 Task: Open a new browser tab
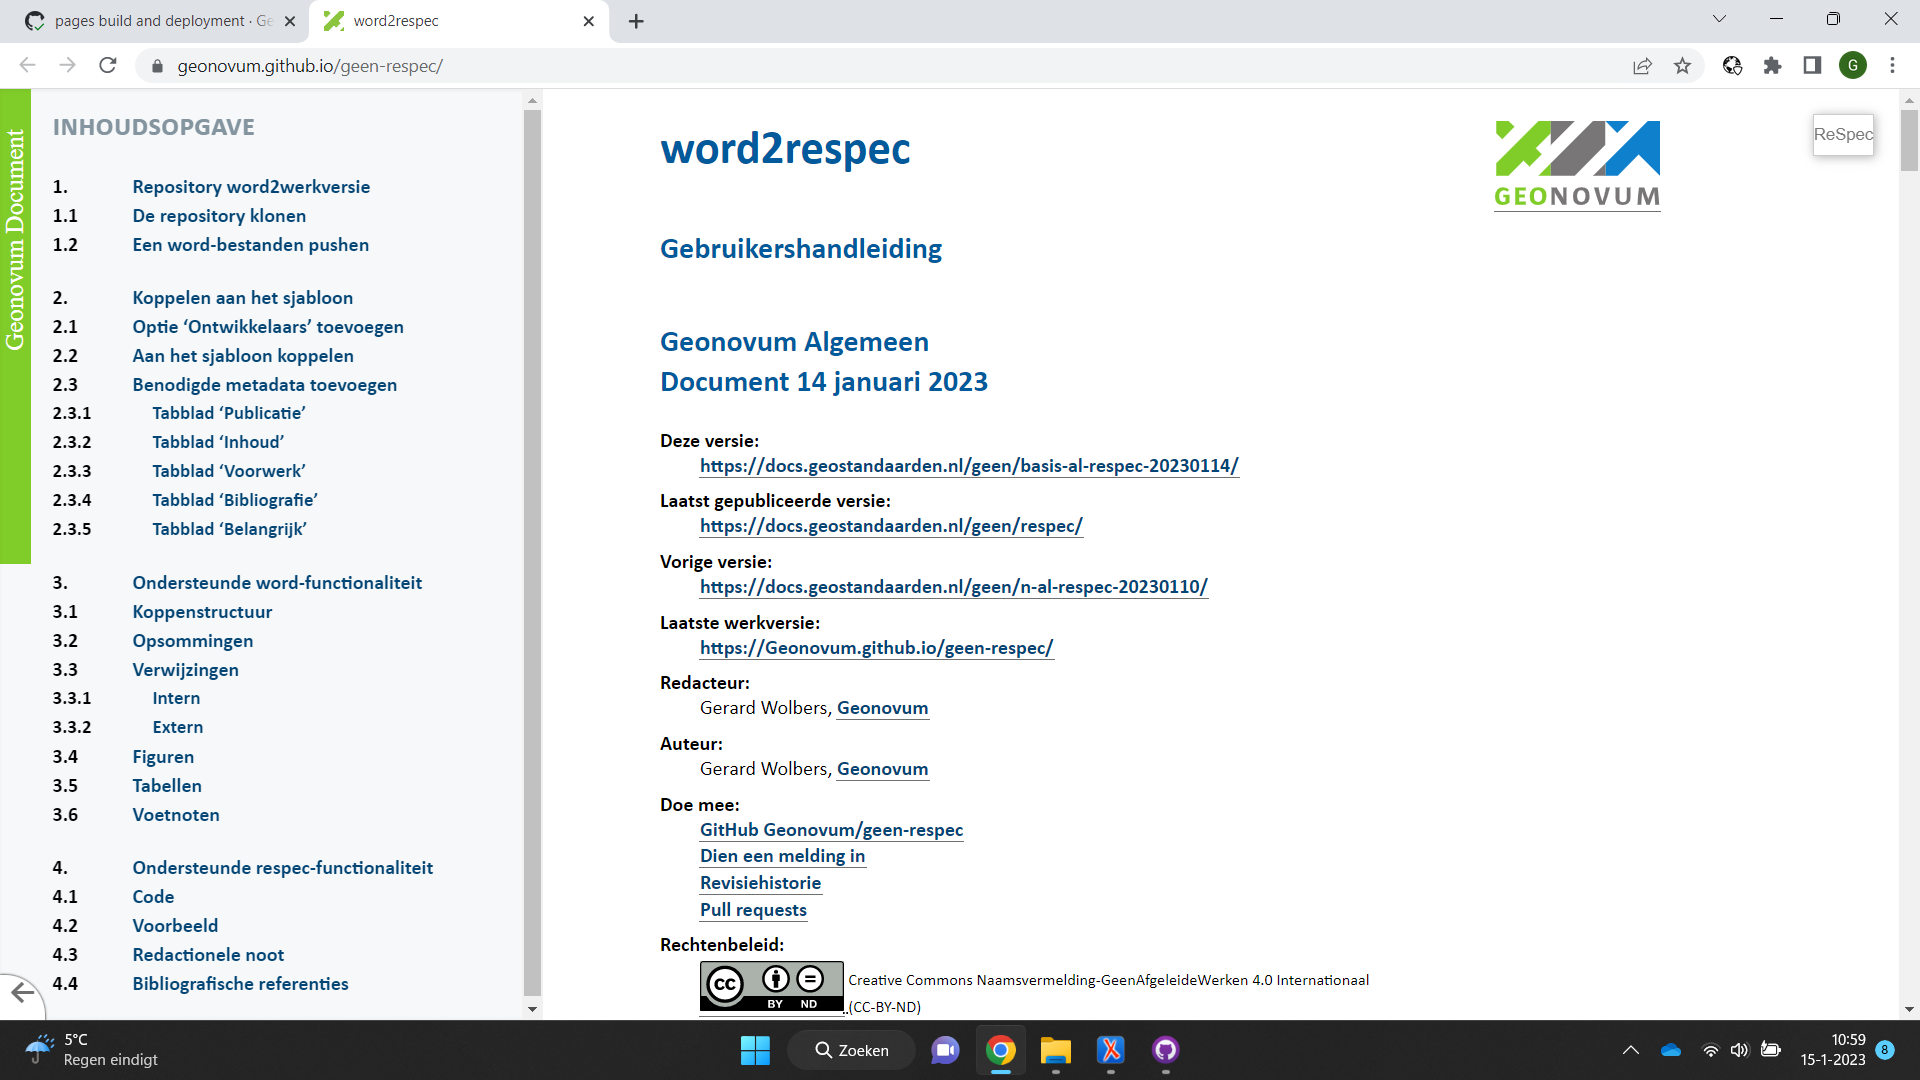pos(636,21)
